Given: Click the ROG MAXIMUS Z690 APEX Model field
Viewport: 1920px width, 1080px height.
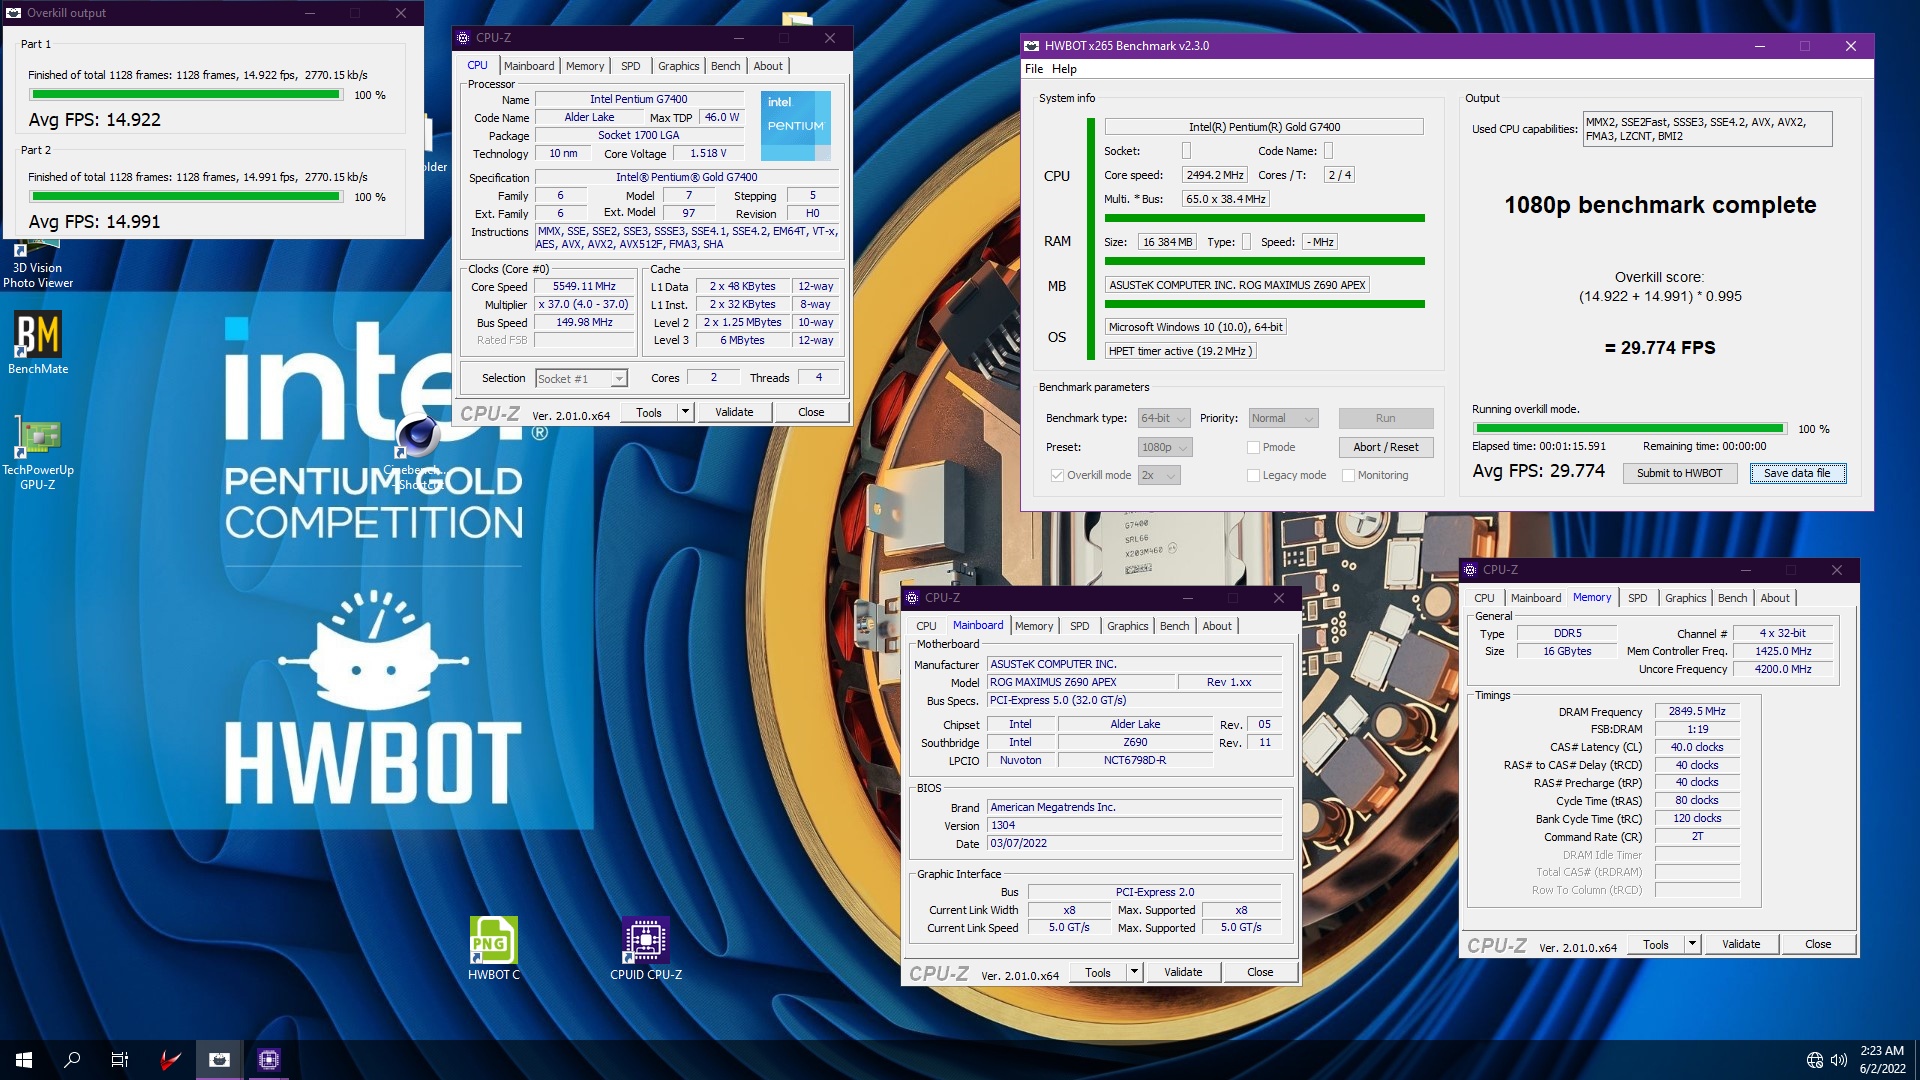Looking at the screenshot, I should (x=1080, y=682).
